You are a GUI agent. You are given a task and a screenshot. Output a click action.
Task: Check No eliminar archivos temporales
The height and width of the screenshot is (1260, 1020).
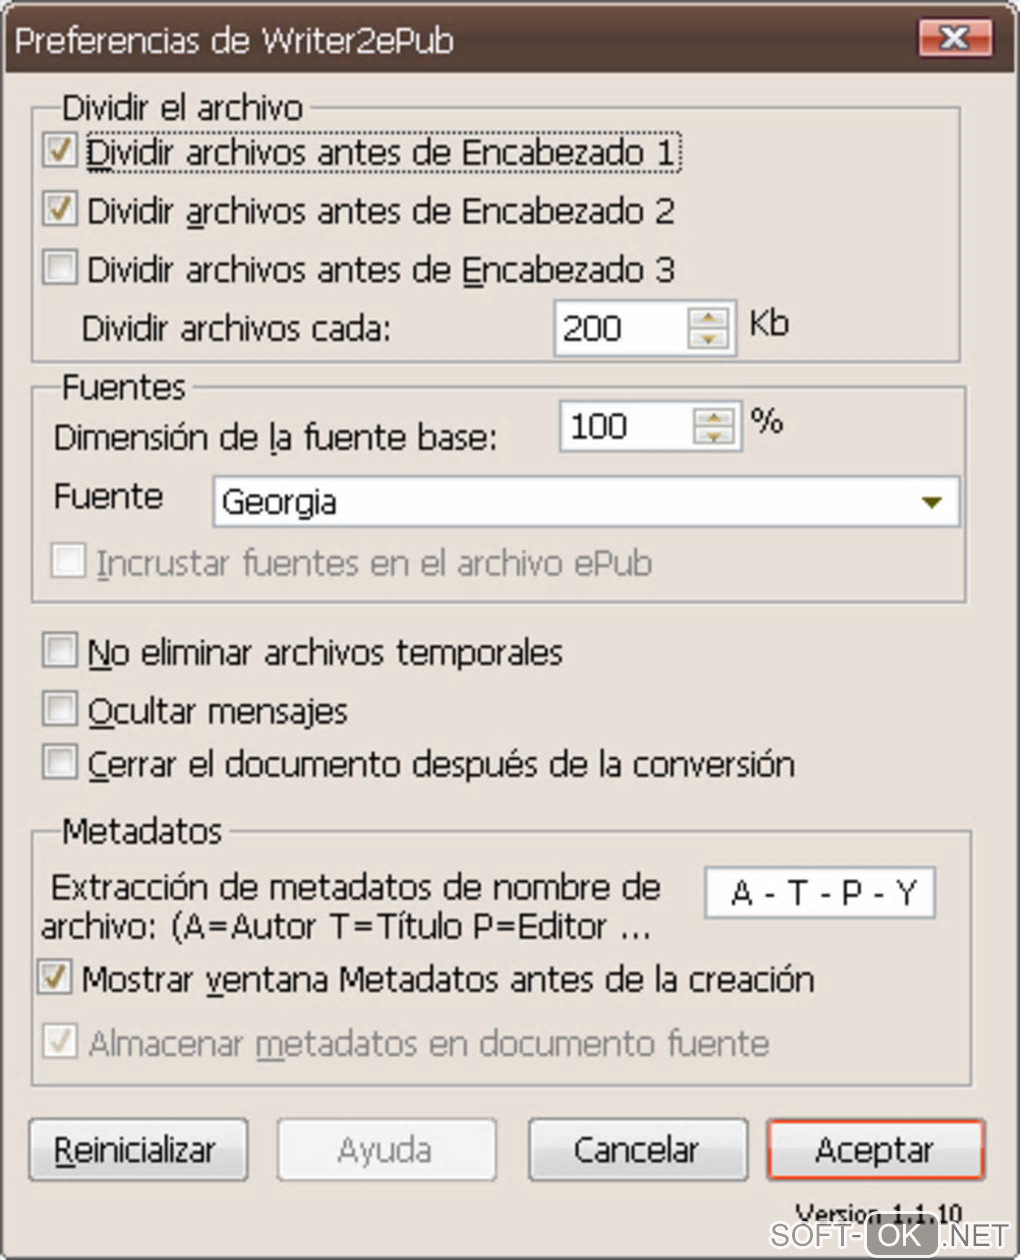60,652
